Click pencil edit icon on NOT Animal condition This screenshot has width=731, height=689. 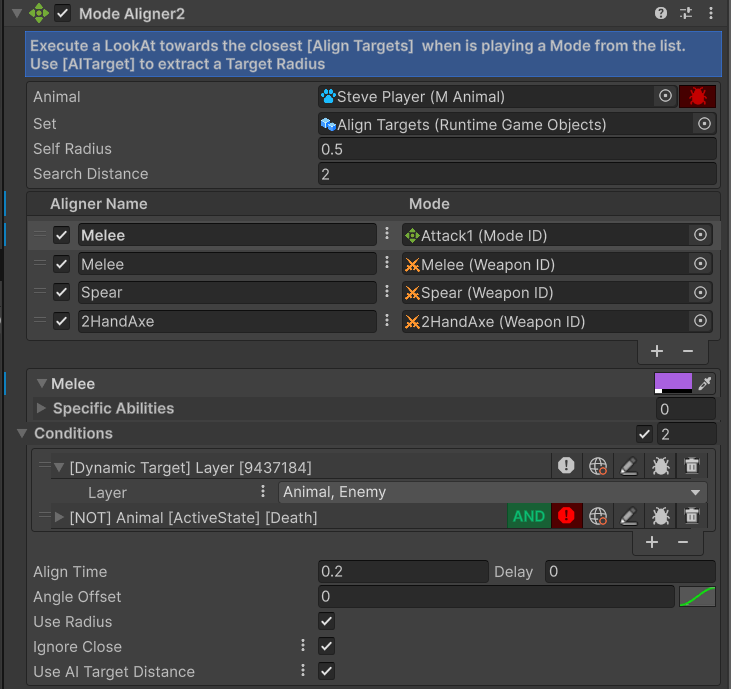[628, 517]
